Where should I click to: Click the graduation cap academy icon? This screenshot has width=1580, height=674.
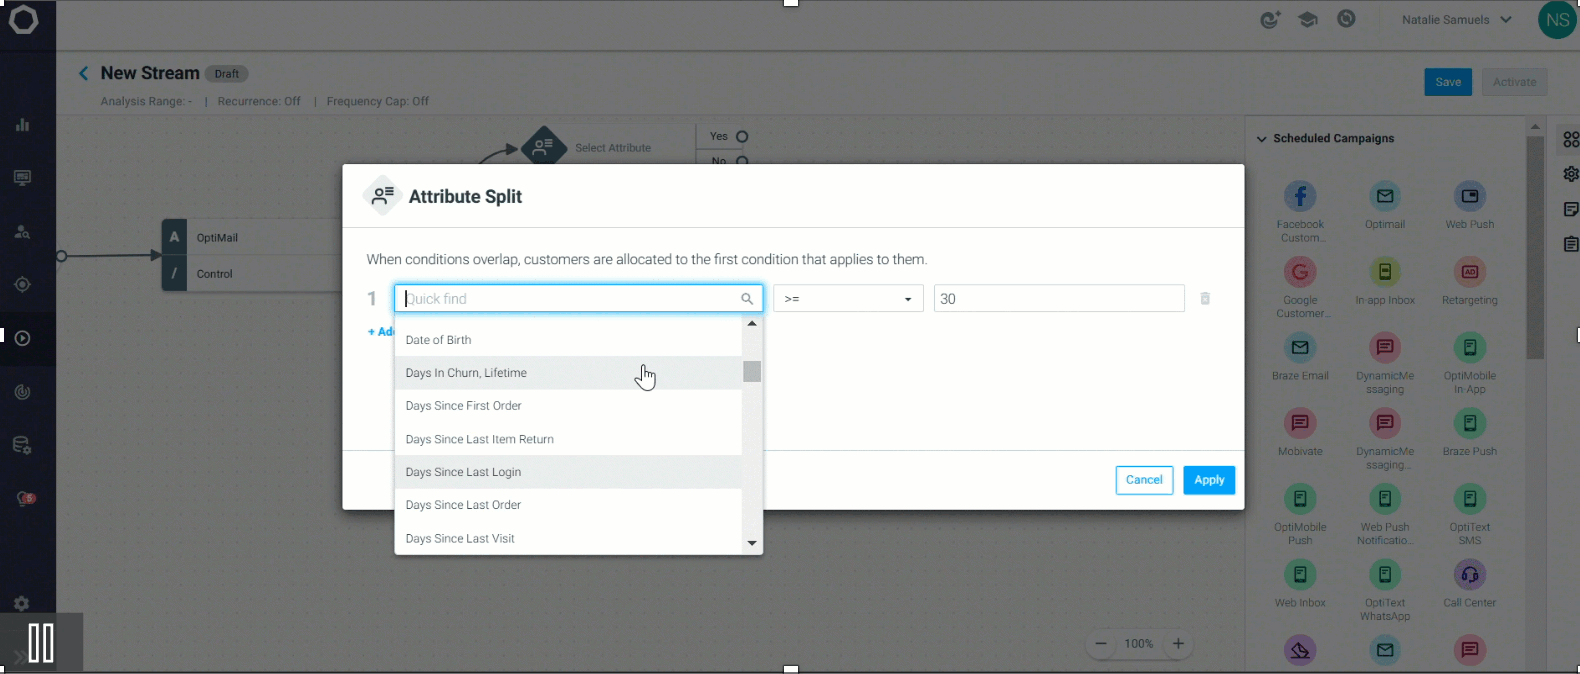[1308, 20]
